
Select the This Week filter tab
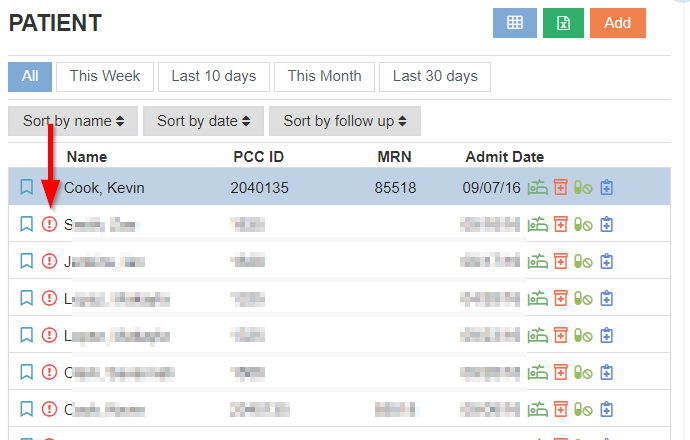point(105,77)
